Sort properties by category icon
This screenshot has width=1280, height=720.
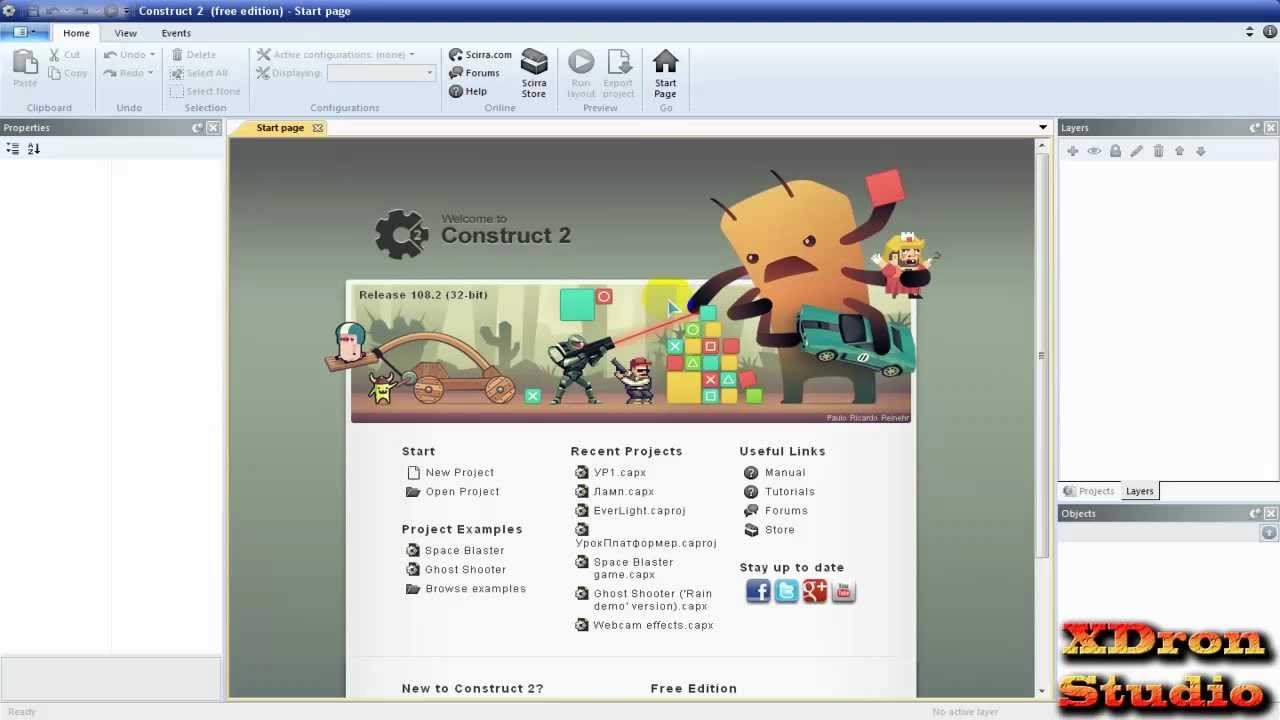[x=13, y=148]
